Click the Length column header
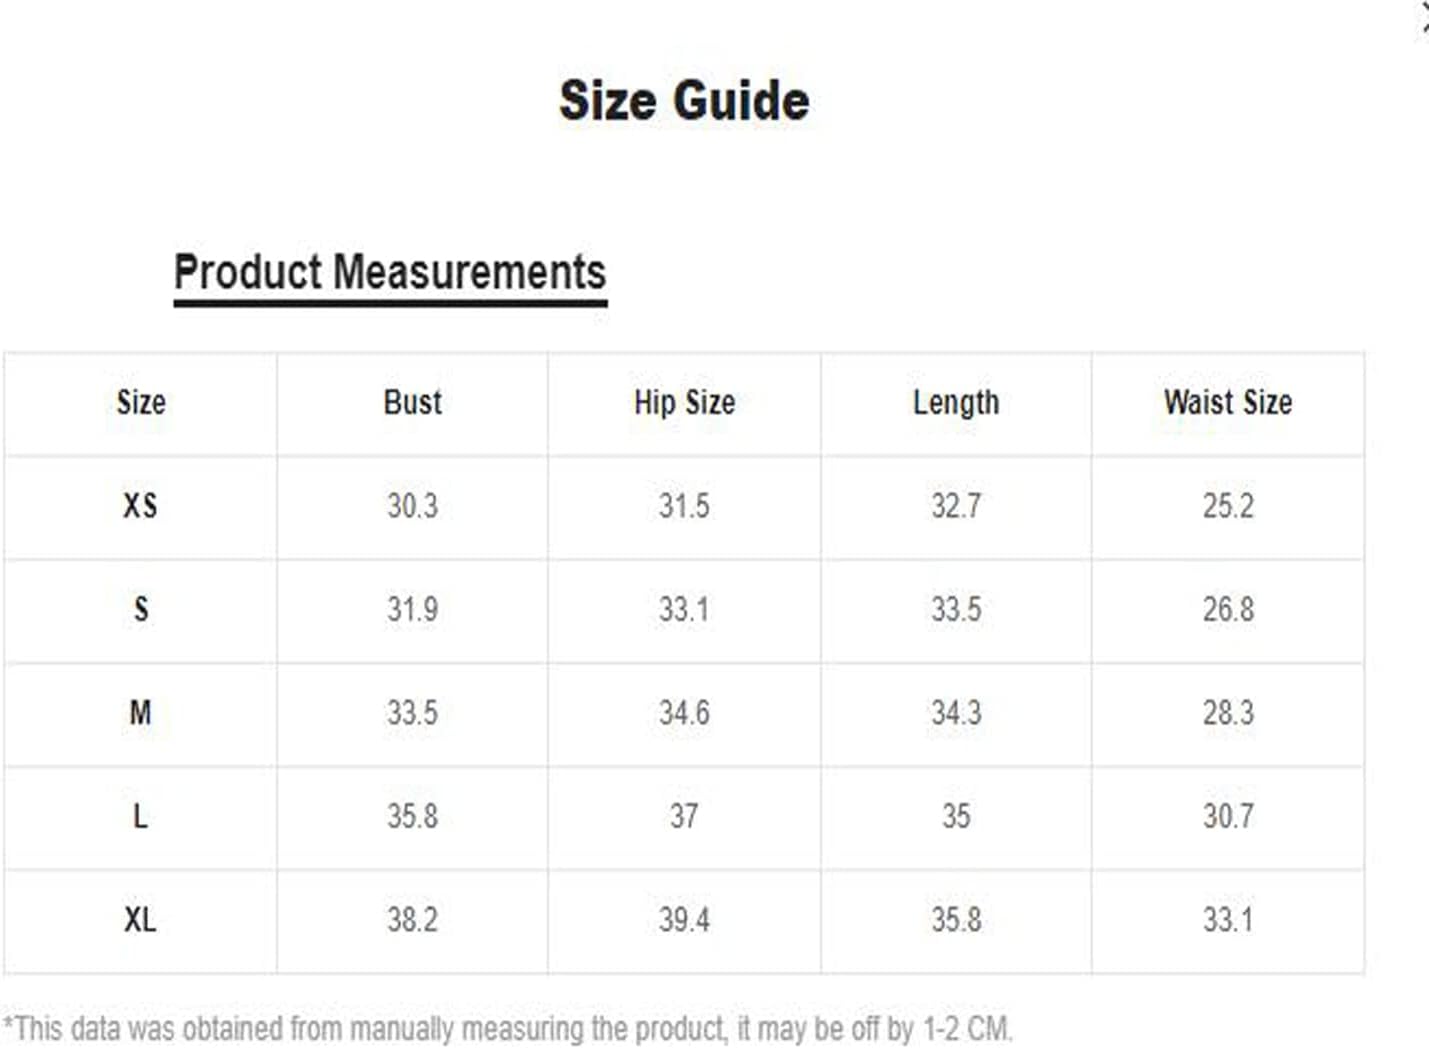This screenshot has height=1049, width=1429. click(x=956, y=403)
